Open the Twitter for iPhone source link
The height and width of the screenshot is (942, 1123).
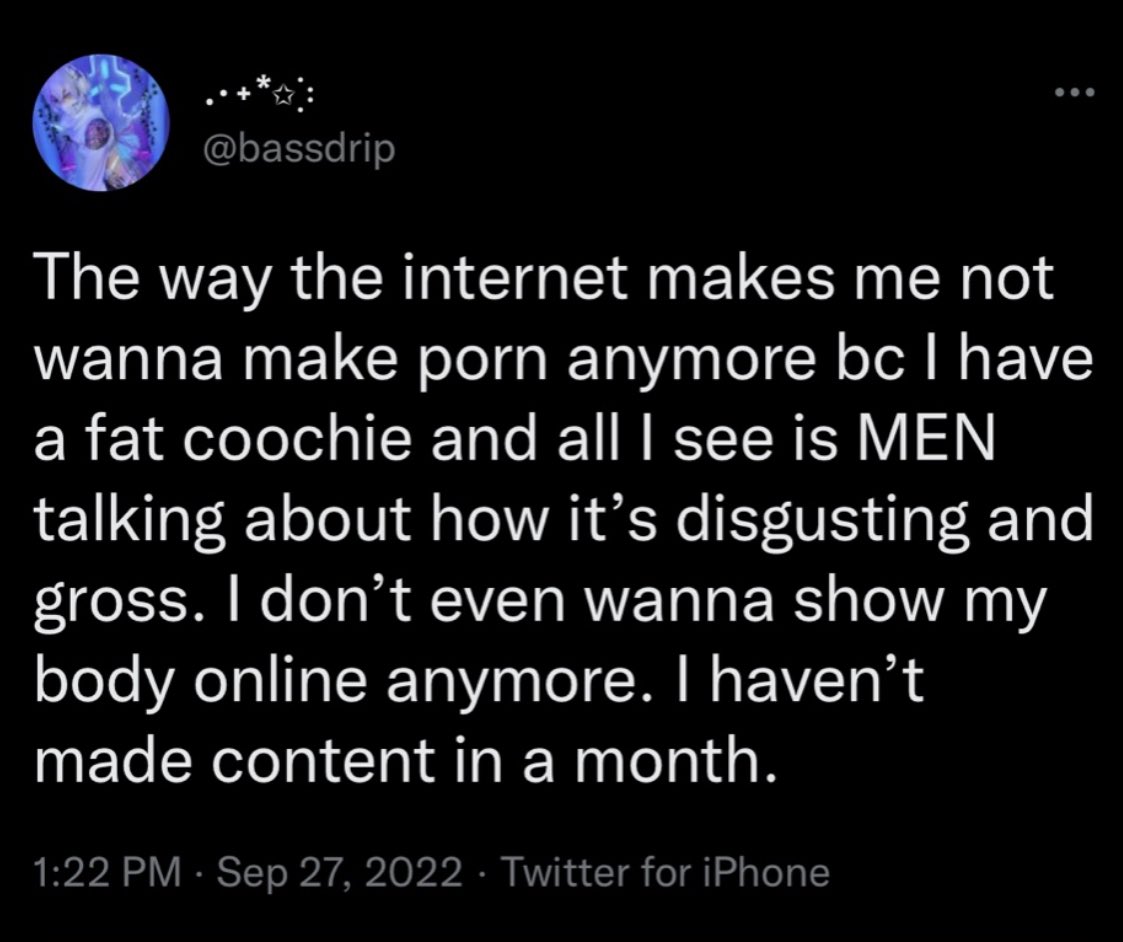[x=665, y=873]
